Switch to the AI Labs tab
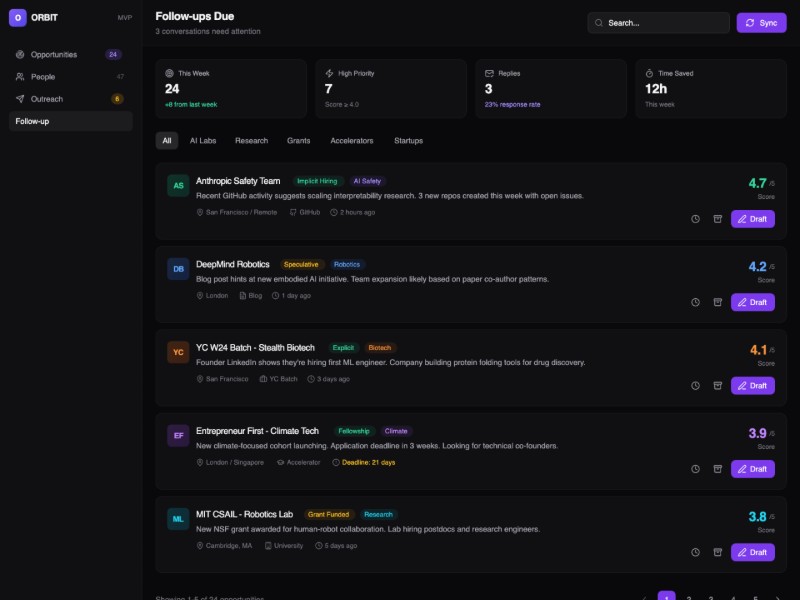Image resolution: width=800 pixels, height=600 pixels. [x=203, y=141]
